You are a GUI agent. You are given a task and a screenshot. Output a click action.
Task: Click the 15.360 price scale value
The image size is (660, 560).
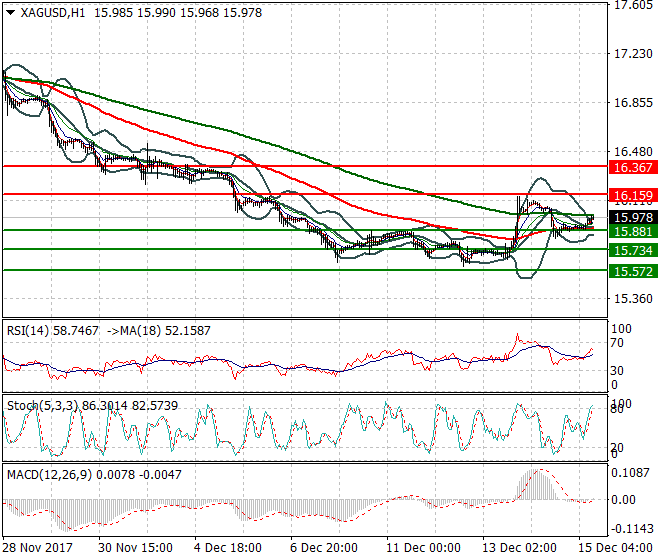[633, 299]
